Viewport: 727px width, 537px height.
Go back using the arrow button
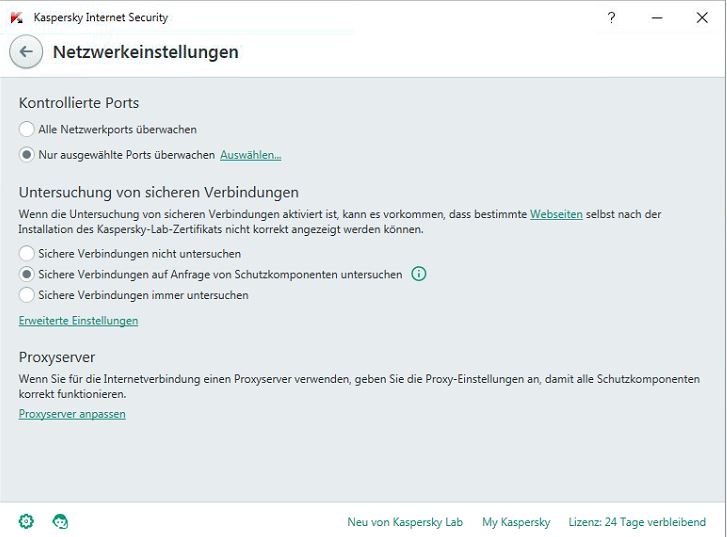pyautogui.click(x=26, y=51)
